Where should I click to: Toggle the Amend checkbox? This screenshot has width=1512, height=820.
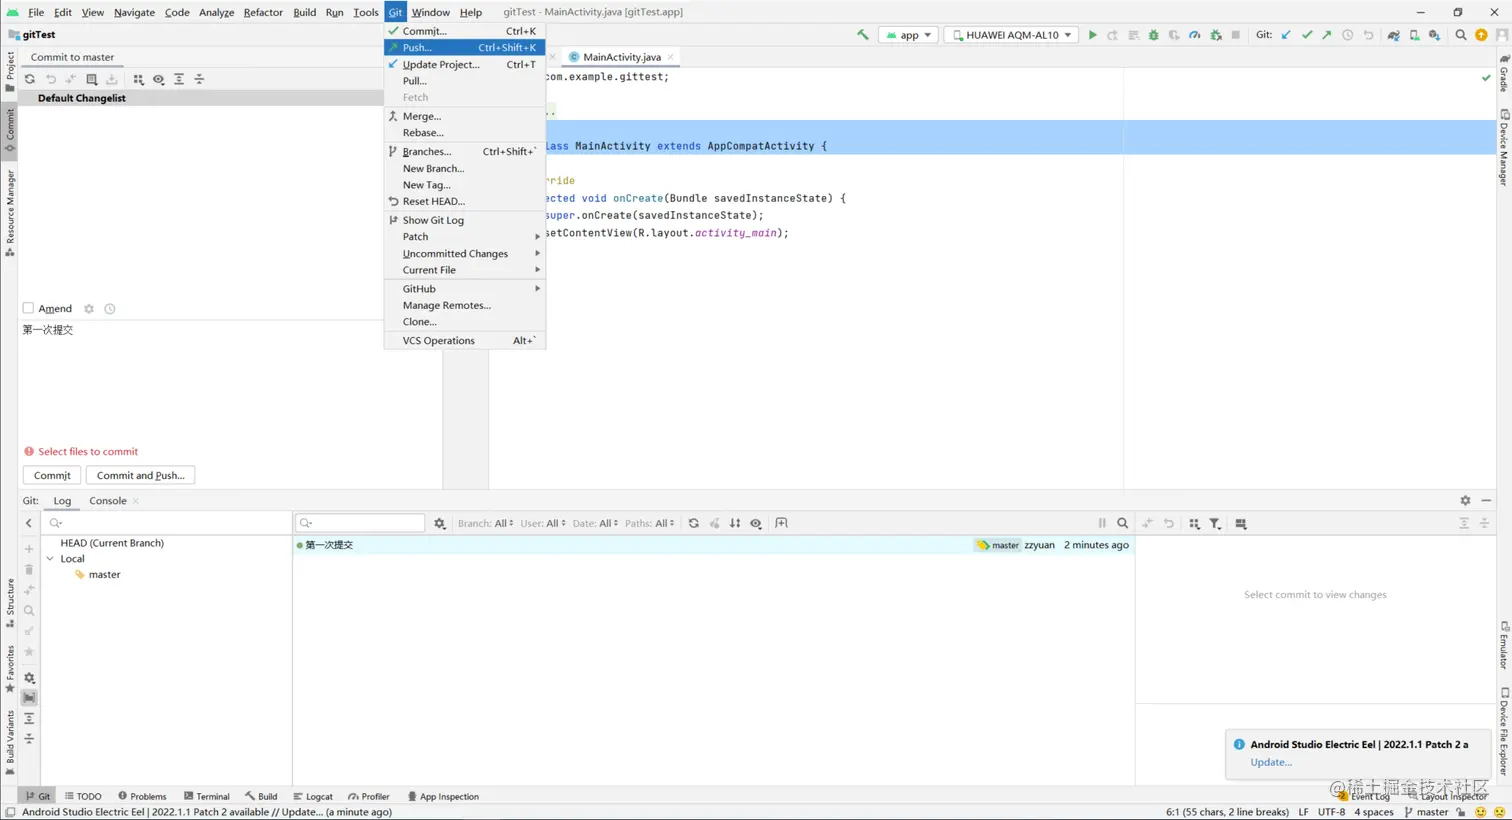28,309
